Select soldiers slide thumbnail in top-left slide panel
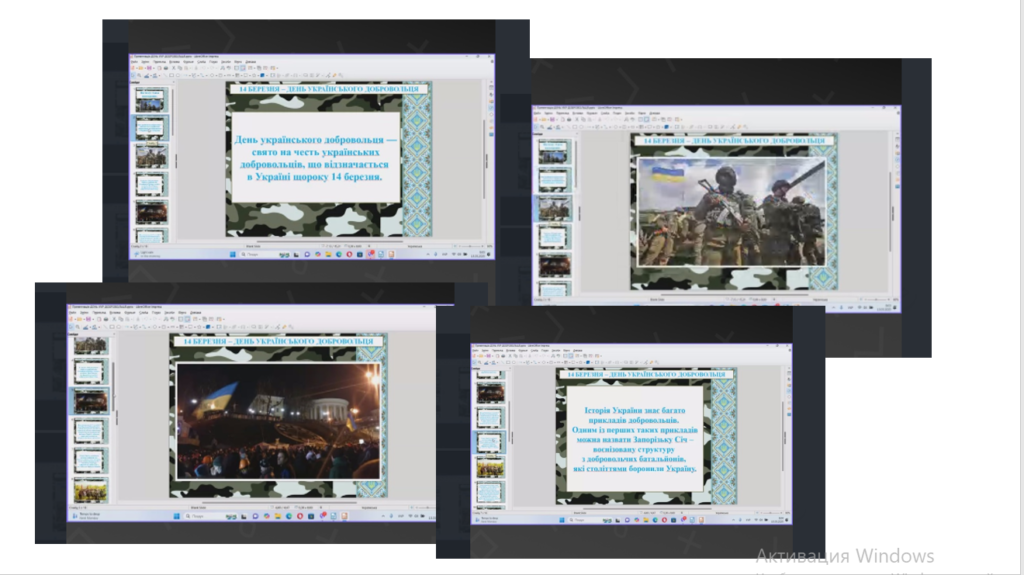The image size is (1024, 575). point(151,157)
